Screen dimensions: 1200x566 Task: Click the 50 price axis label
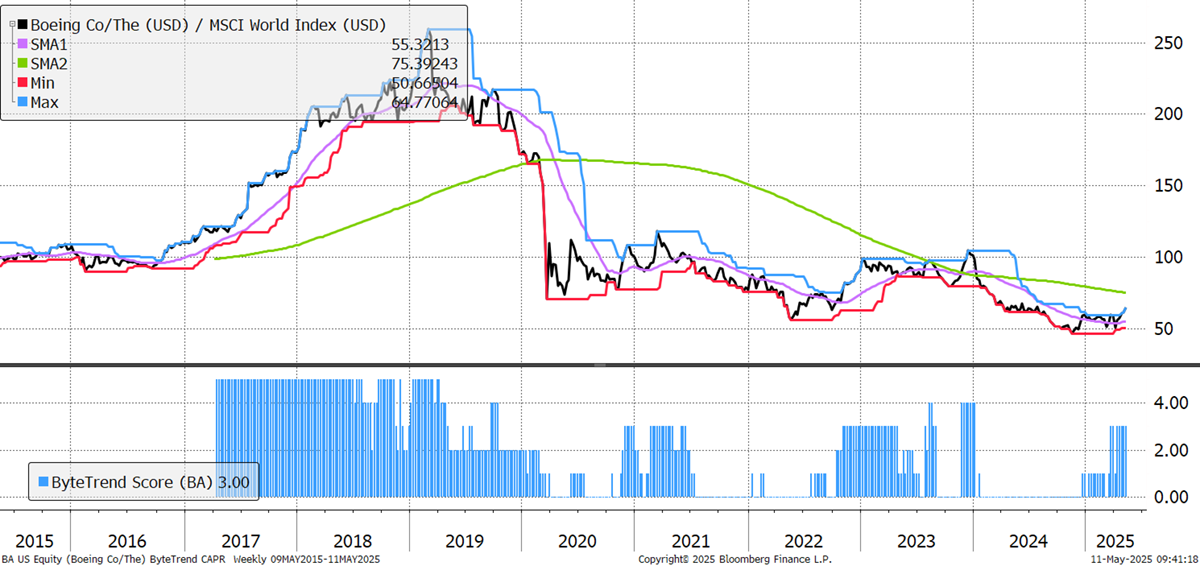pos(1162,329)
